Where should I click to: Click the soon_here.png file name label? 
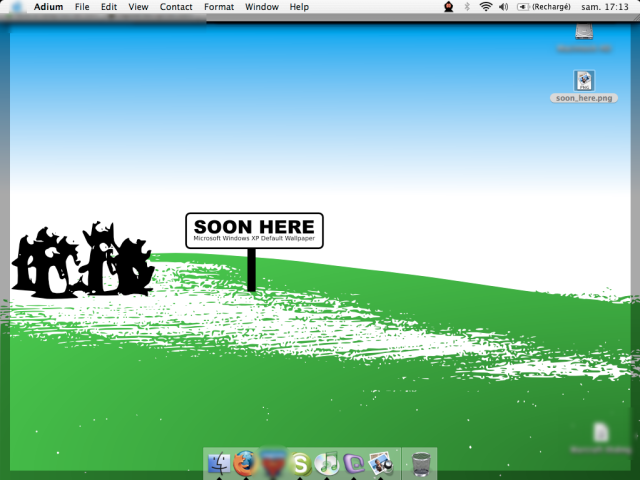coord(584,98)
